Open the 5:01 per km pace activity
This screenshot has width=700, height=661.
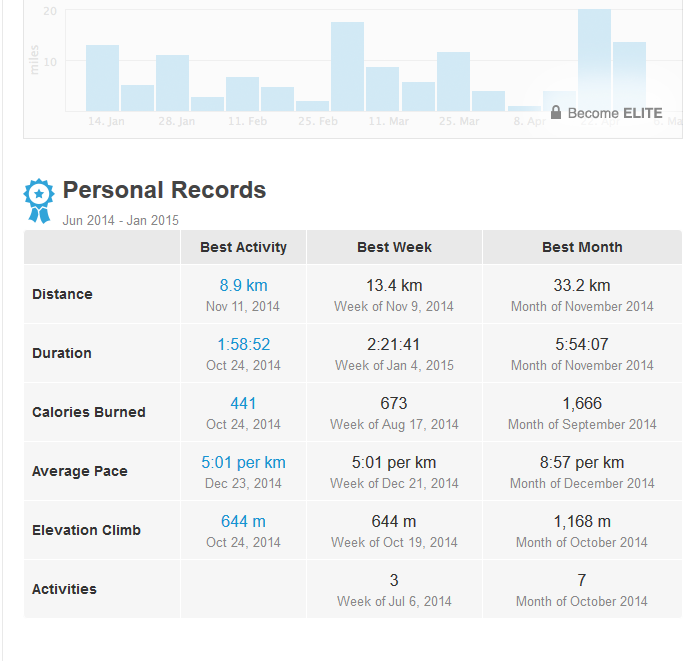[x=243, y=462]
